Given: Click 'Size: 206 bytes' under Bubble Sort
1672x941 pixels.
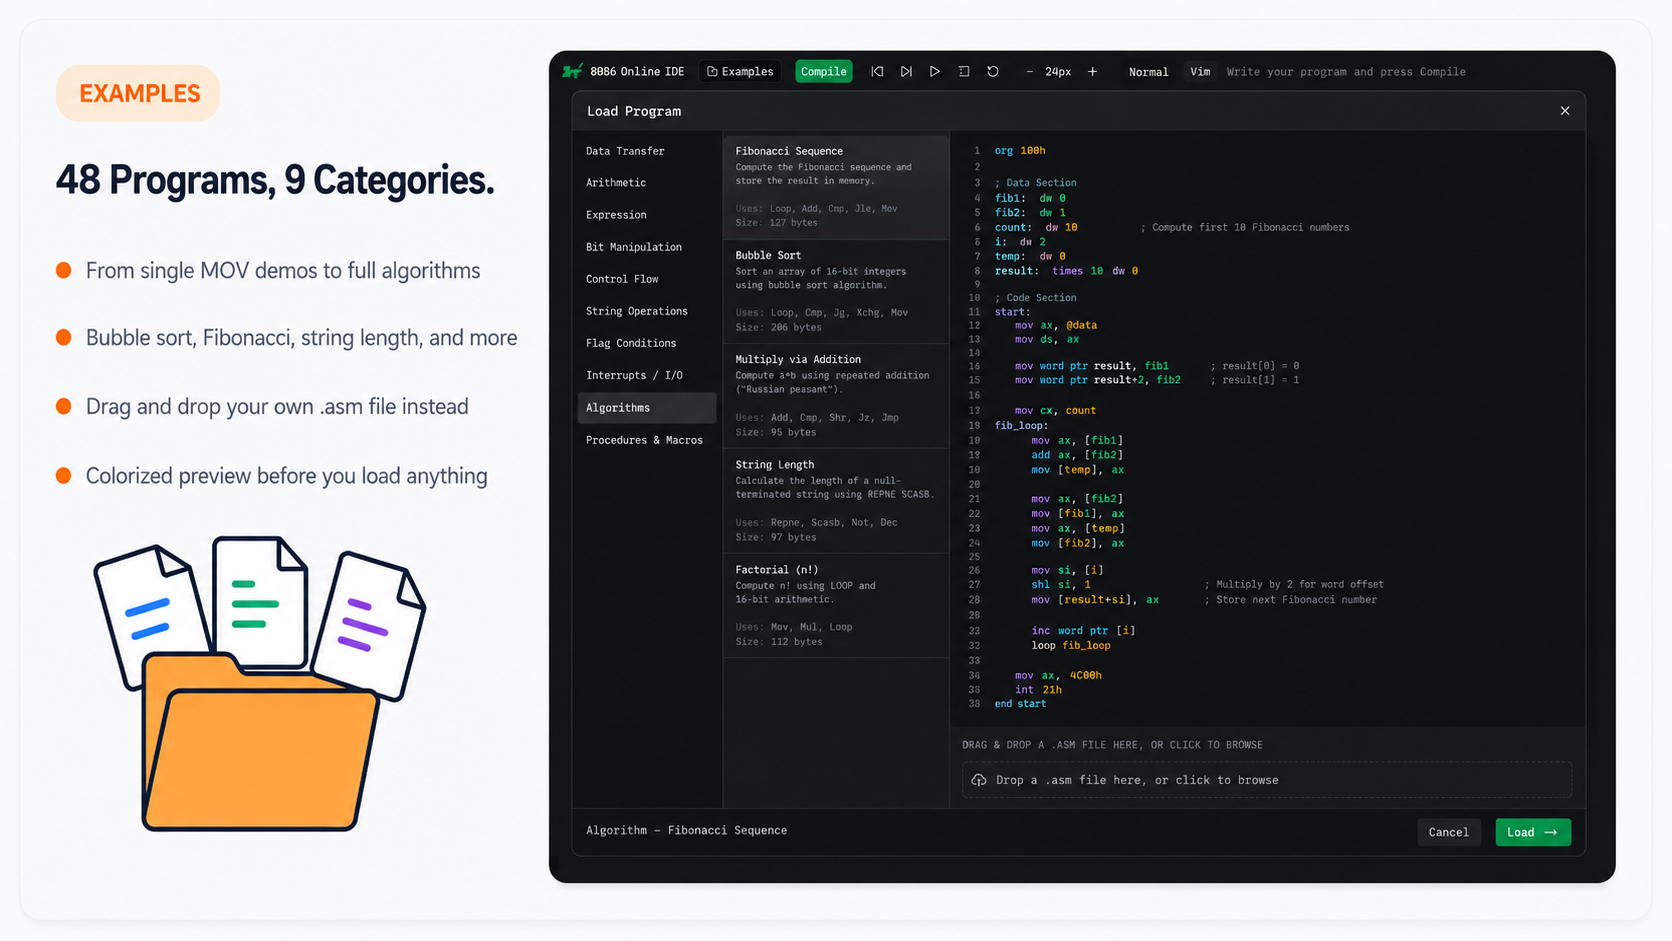Looking at the screenshot, I should [778, 327].
